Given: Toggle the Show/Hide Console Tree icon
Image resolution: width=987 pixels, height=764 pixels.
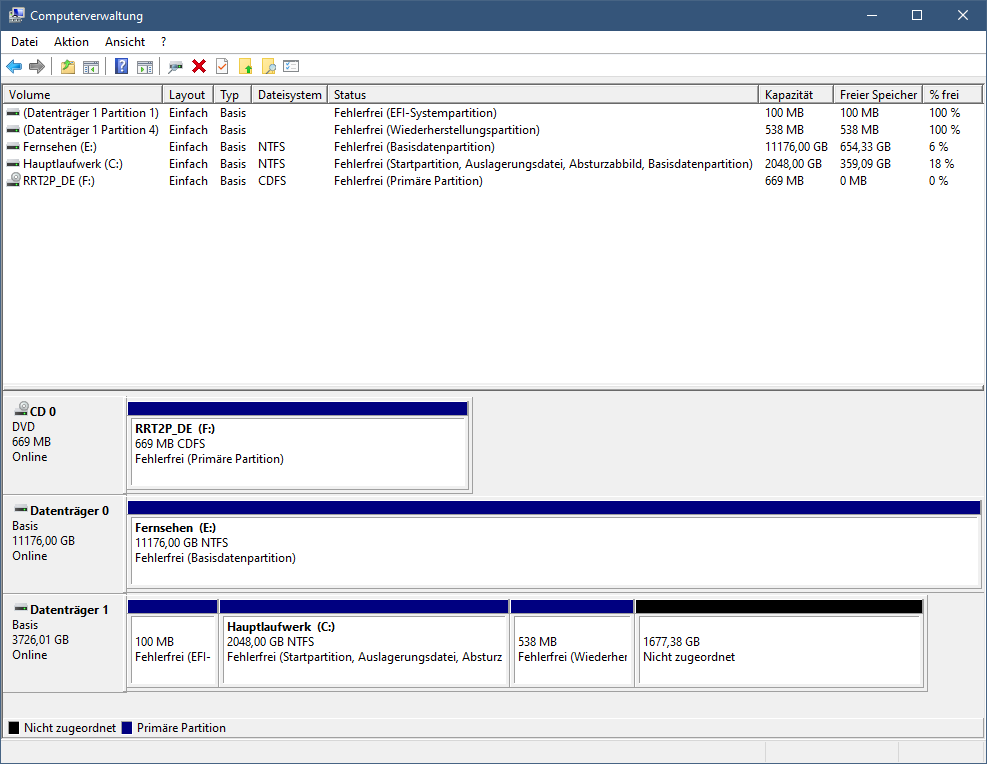Looking at the screenshot, I should (91, 66).
